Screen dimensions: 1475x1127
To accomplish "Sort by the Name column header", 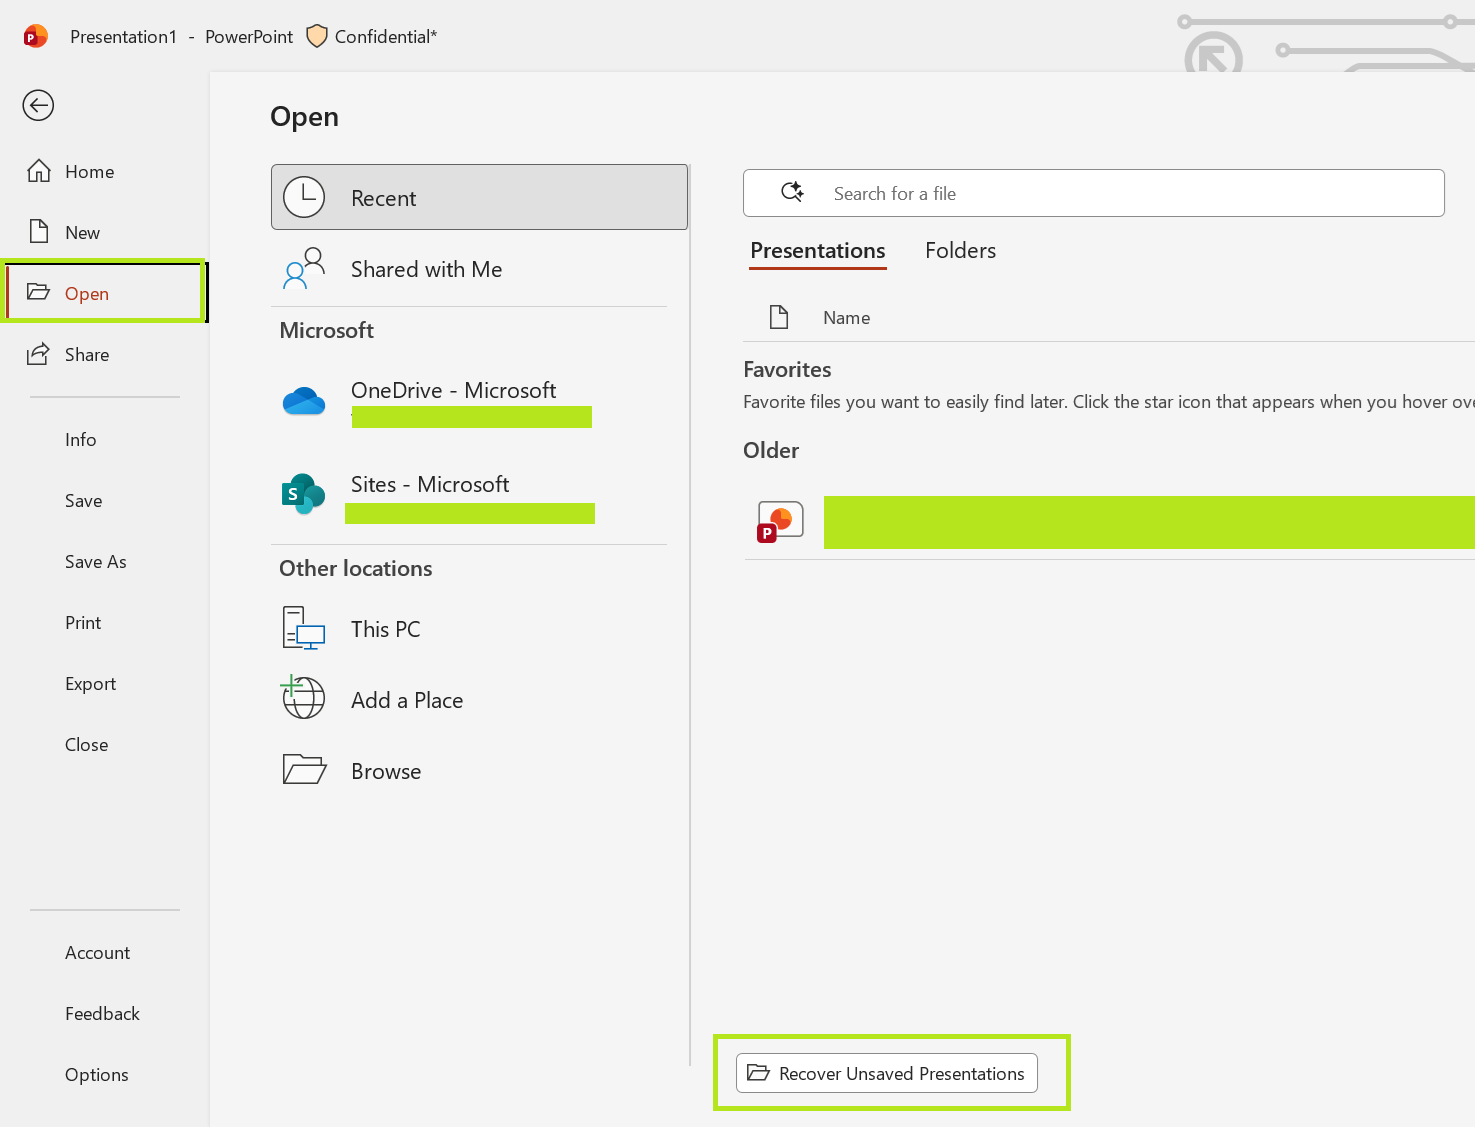I will coord(846,318).
